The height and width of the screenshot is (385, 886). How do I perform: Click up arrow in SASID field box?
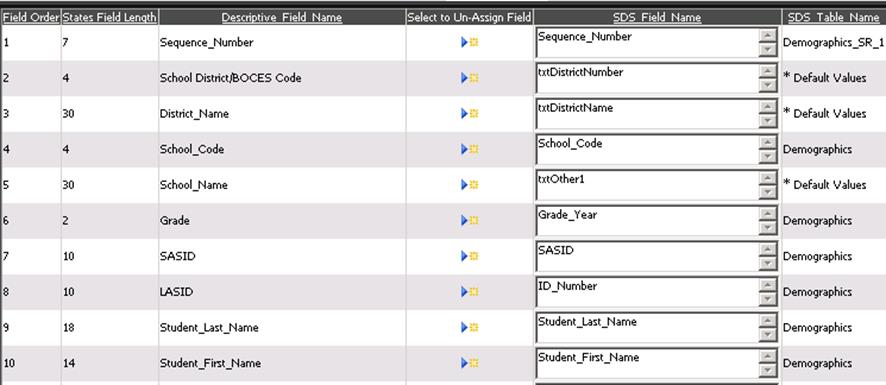[x=767, y=250]
